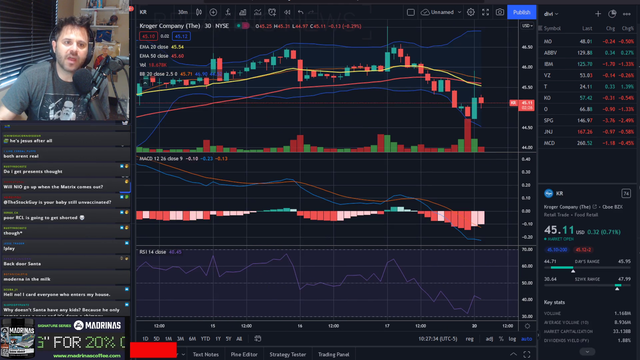Open the watchlist three-dot more menu
This screenshot has width=640, height=360.
(627, 14)
